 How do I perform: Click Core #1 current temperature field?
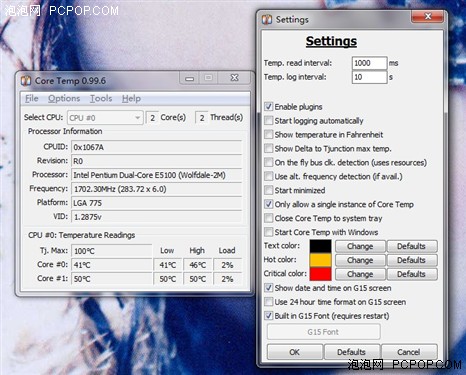112,279
